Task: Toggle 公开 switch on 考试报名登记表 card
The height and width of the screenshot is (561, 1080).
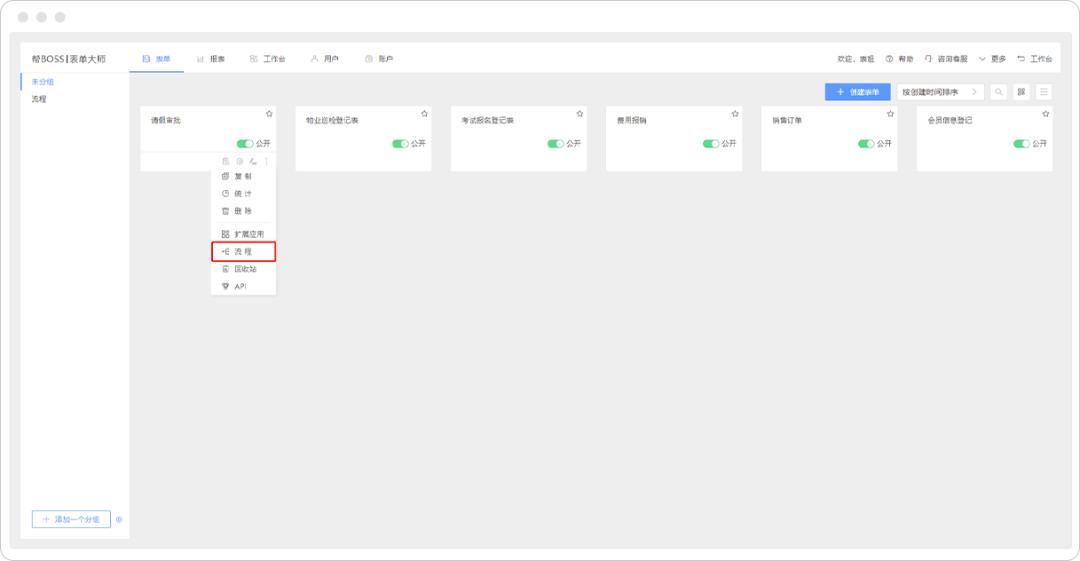Action: [x=555, y=143]
